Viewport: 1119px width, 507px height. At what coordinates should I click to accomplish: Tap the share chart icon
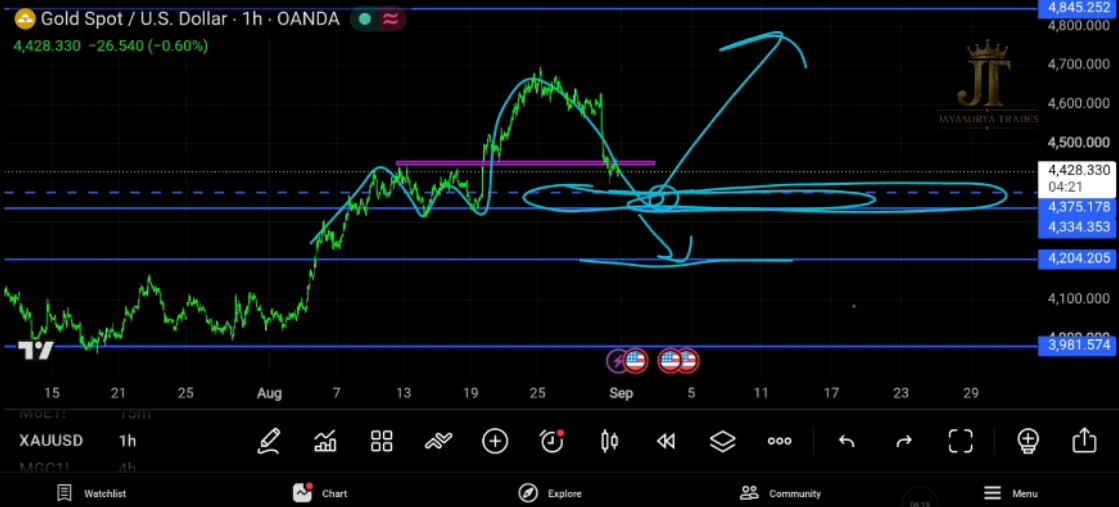pos(1084,440)
